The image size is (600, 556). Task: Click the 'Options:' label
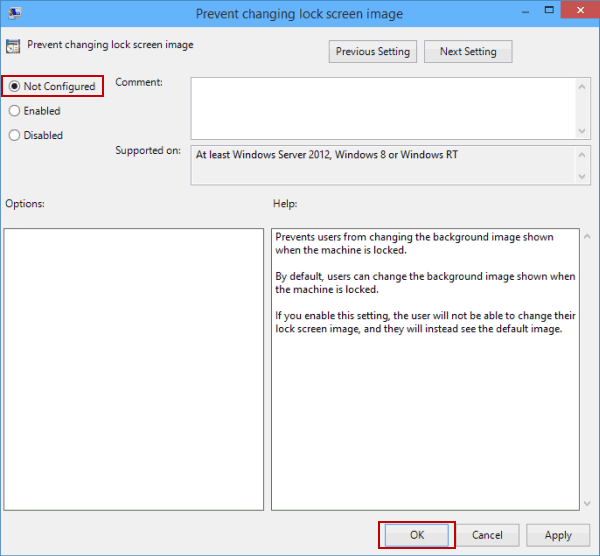point(25,204)
